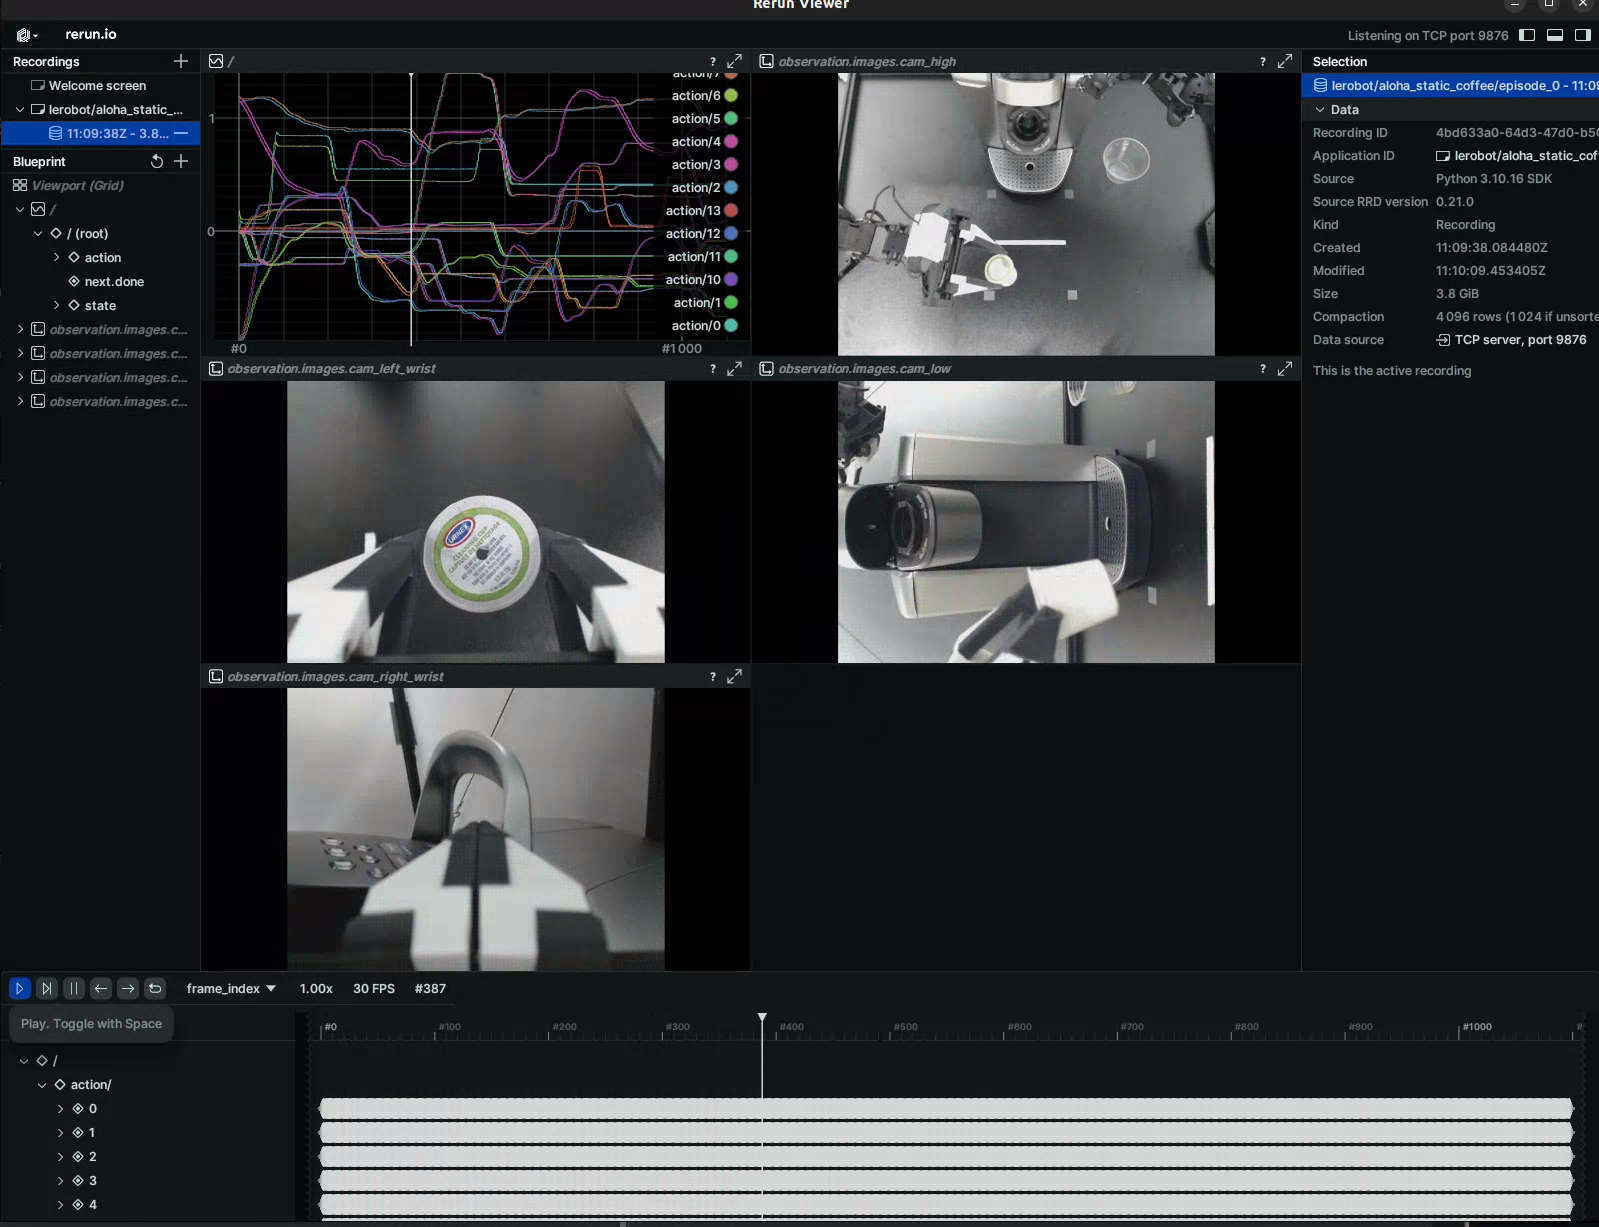This screenshot has height=1227, width=1599.
Task: Toggle the left blueprint panel visibility
Action: pyautogui.click(x=1527, y=35)
